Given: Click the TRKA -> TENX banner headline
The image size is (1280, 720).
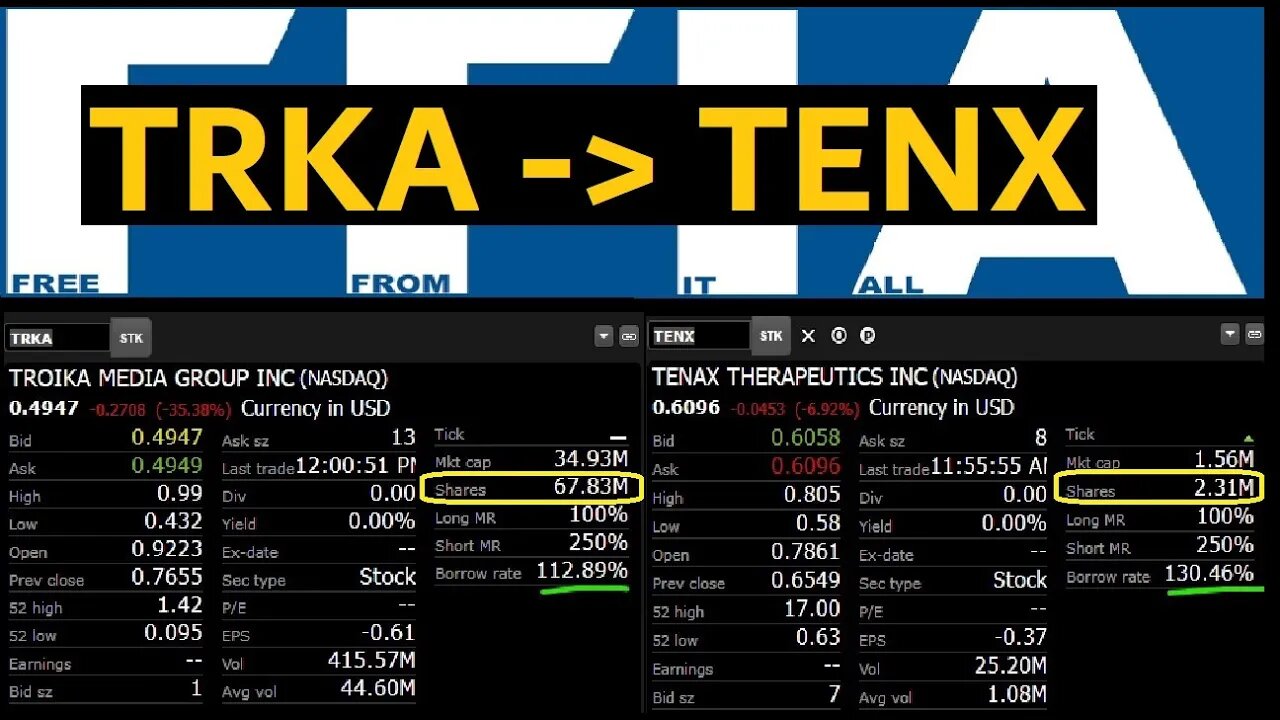Looking at the screenshot, I should coord(588,155).
